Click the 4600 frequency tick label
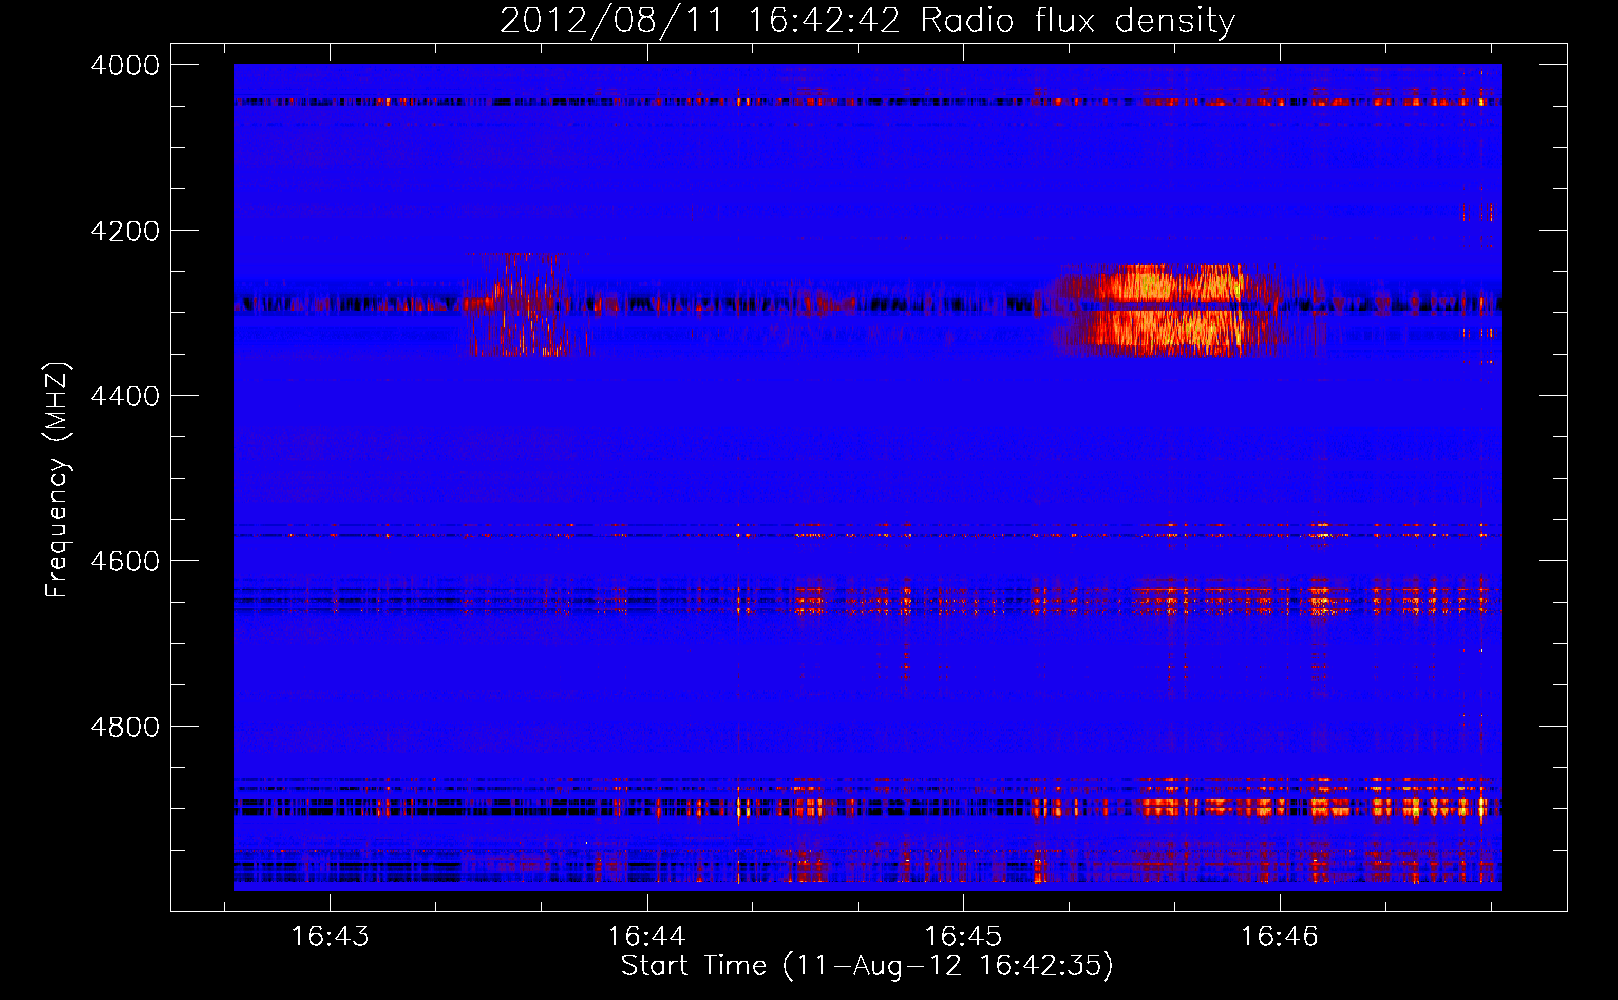This screenshot has height=1000, width=1618. point(125,561)
